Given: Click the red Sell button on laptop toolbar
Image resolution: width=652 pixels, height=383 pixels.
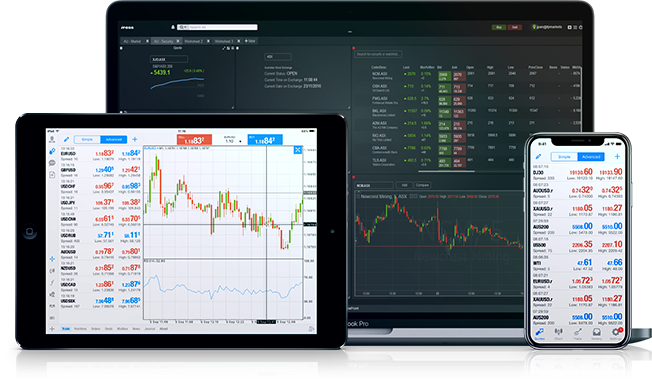Looking at the screenshot, I should [x=515, y=27].
